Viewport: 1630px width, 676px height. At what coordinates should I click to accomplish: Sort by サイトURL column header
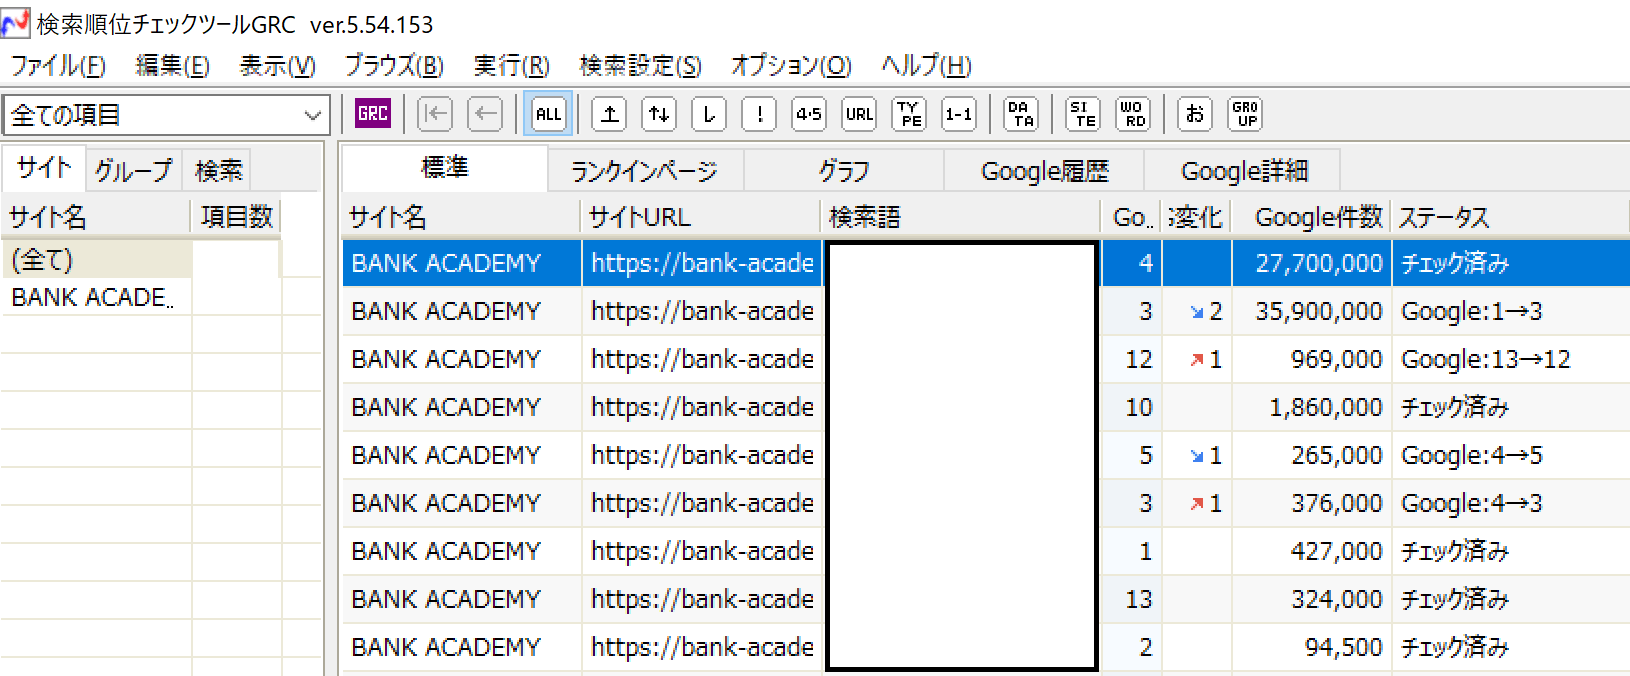pos(701,217)
